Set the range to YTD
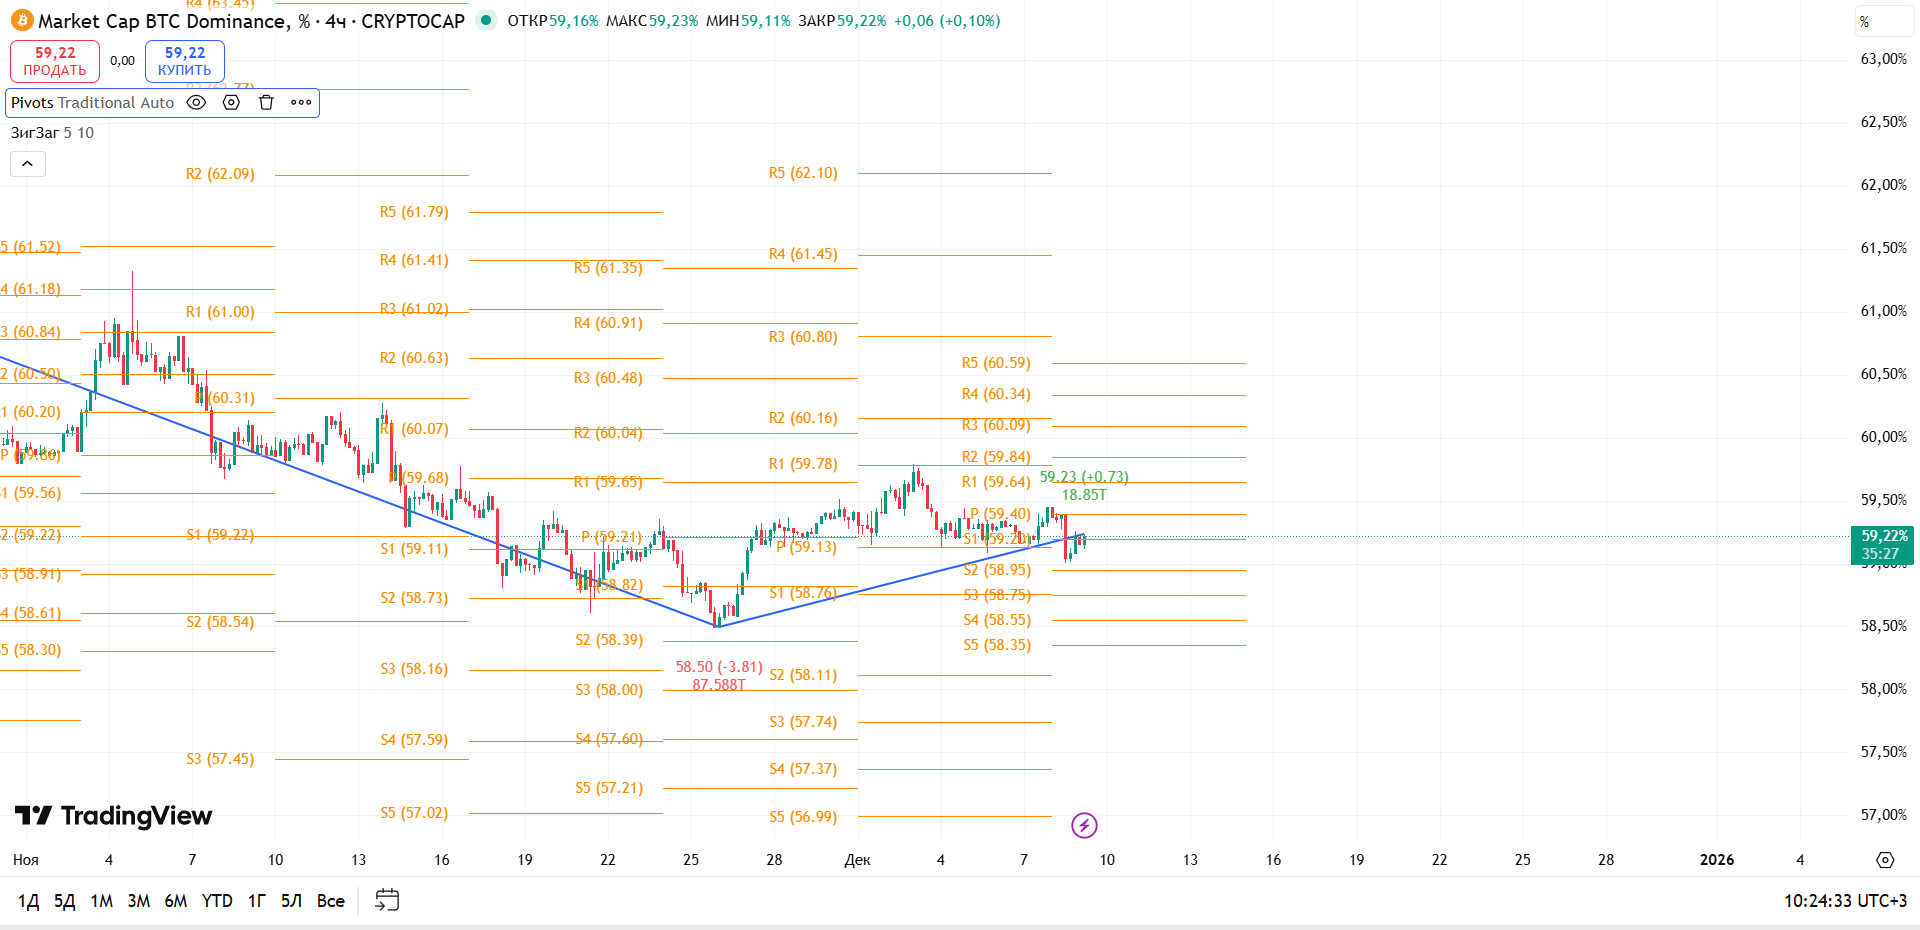The image size is (1920, 930). (217, 901)
